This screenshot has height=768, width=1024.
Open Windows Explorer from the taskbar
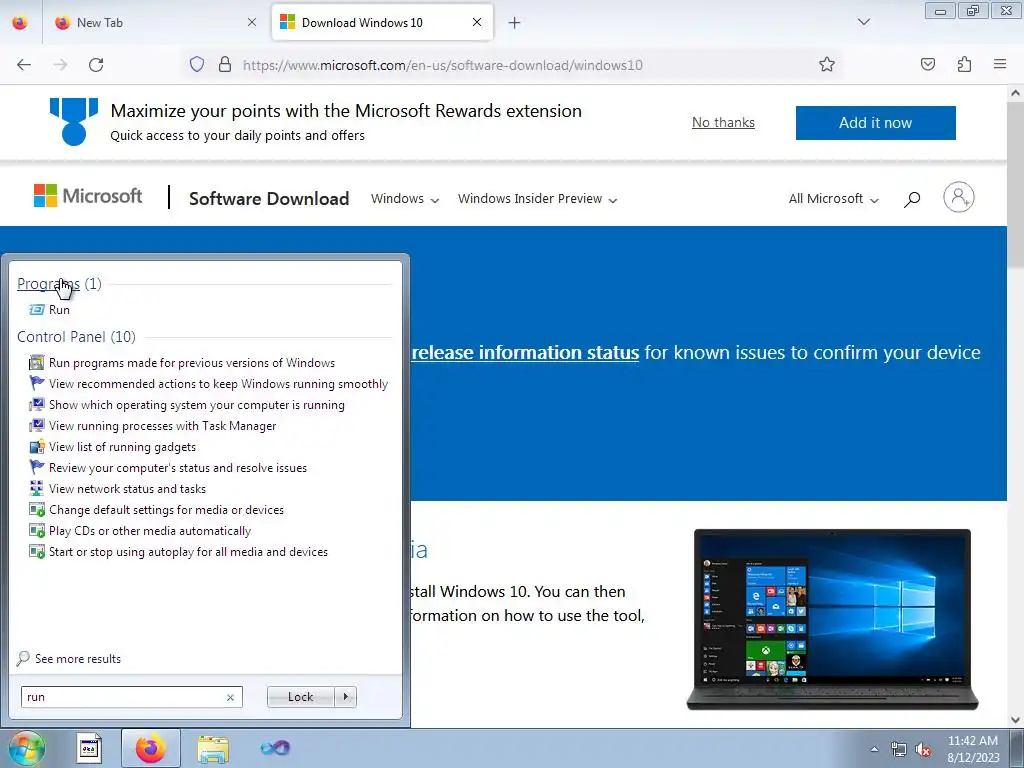pos(213,748)
